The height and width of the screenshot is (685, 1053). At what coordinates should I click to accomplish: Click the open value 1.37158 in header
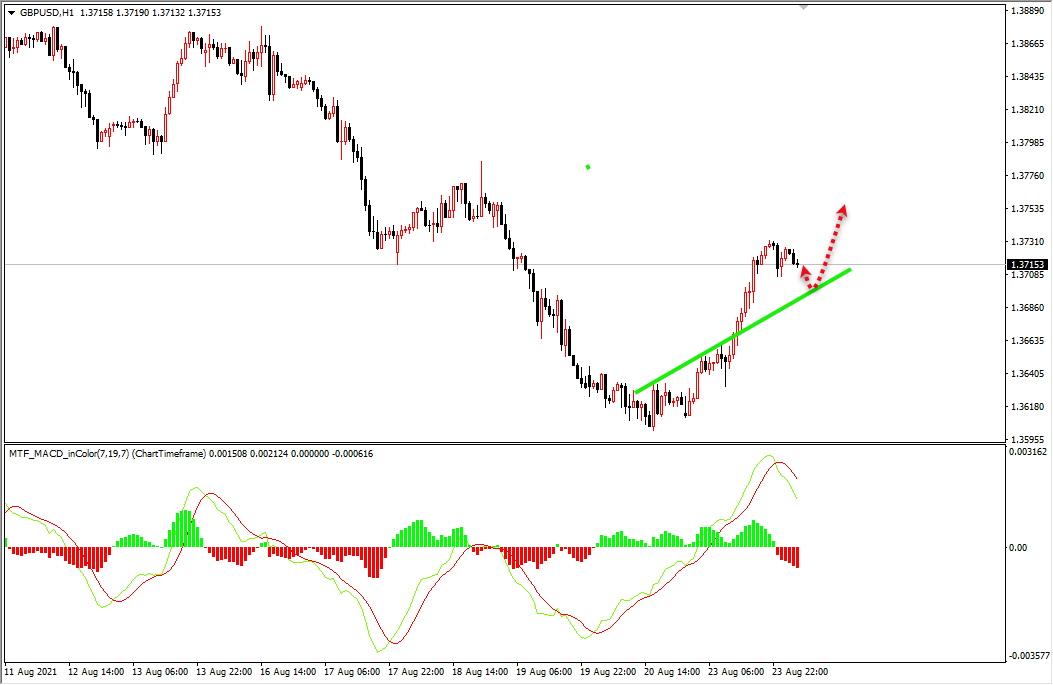click(x=96, y=13)
